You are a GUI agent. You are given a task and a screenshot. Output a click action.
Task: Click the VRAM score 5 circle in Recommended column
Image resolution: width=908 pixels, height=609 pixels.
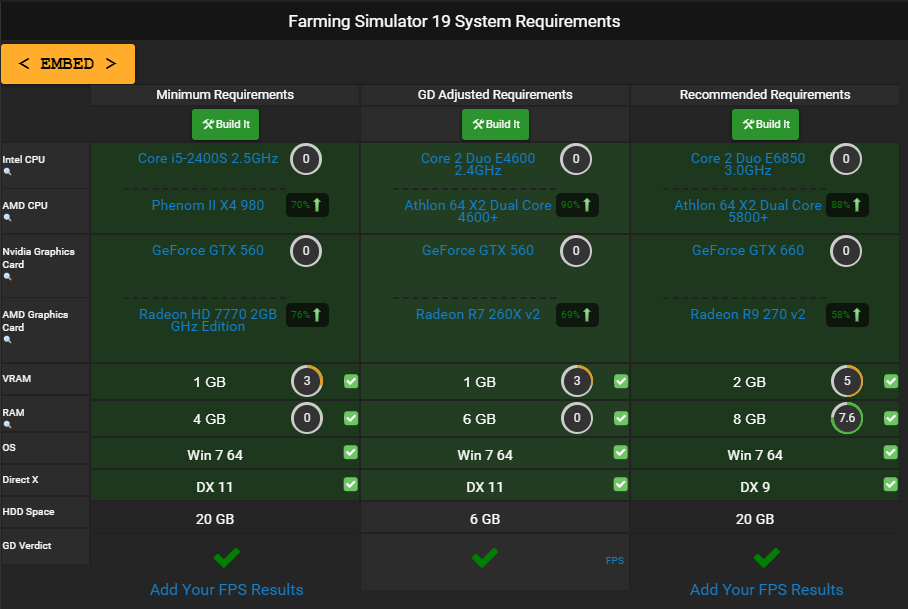click(847, 381)
